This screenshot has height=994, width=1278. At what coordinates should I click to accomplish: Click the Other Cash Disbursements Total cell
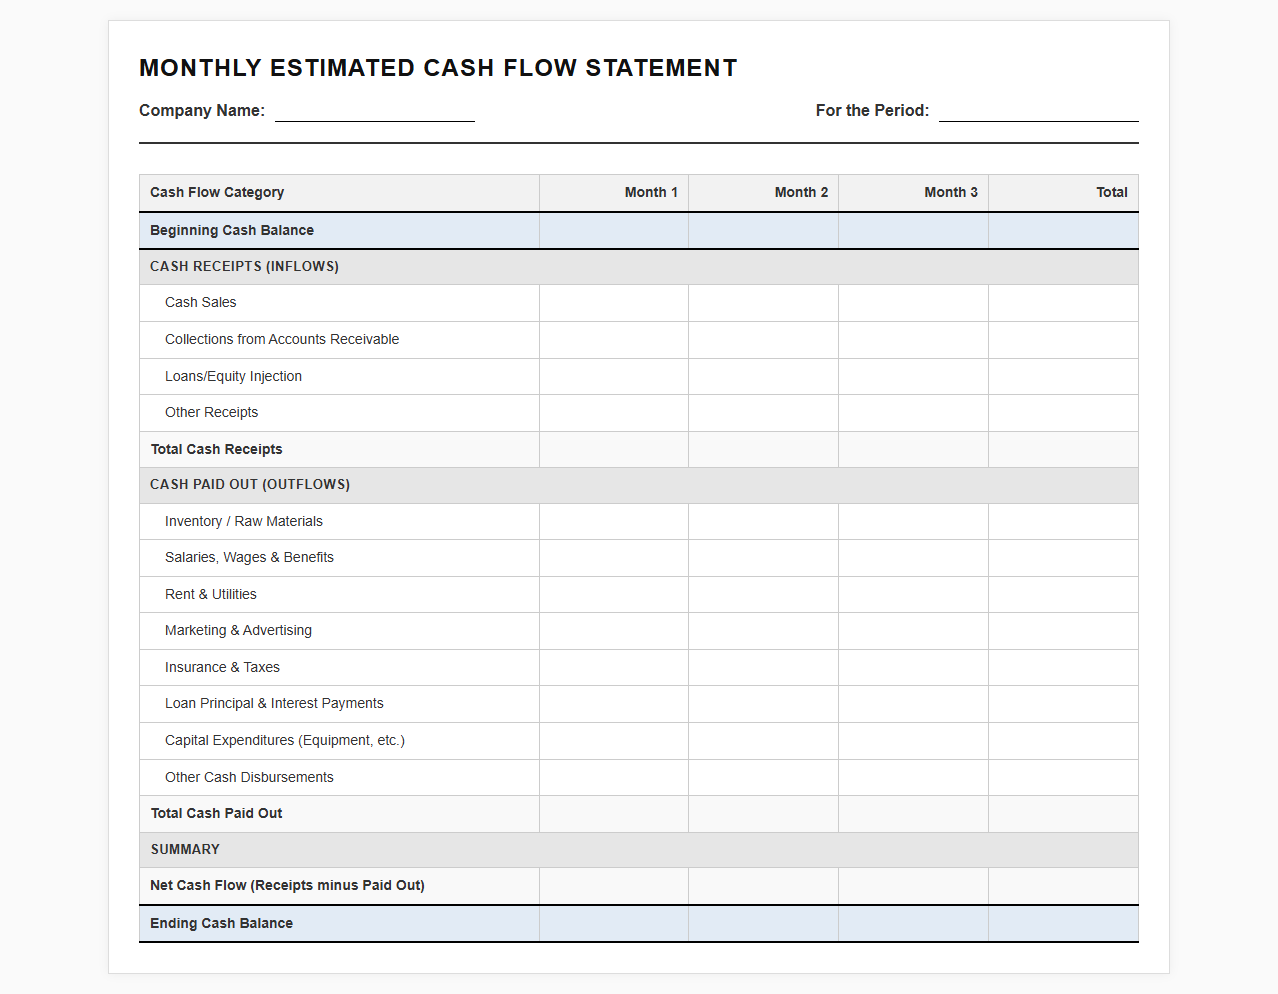click(x=1064, y=778)
